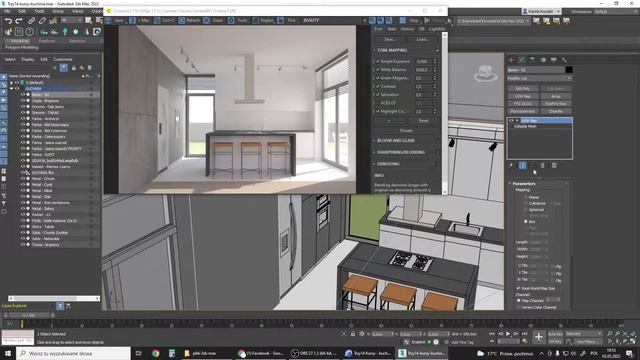Click the selection lock icon in status bar

coord(353,334)
